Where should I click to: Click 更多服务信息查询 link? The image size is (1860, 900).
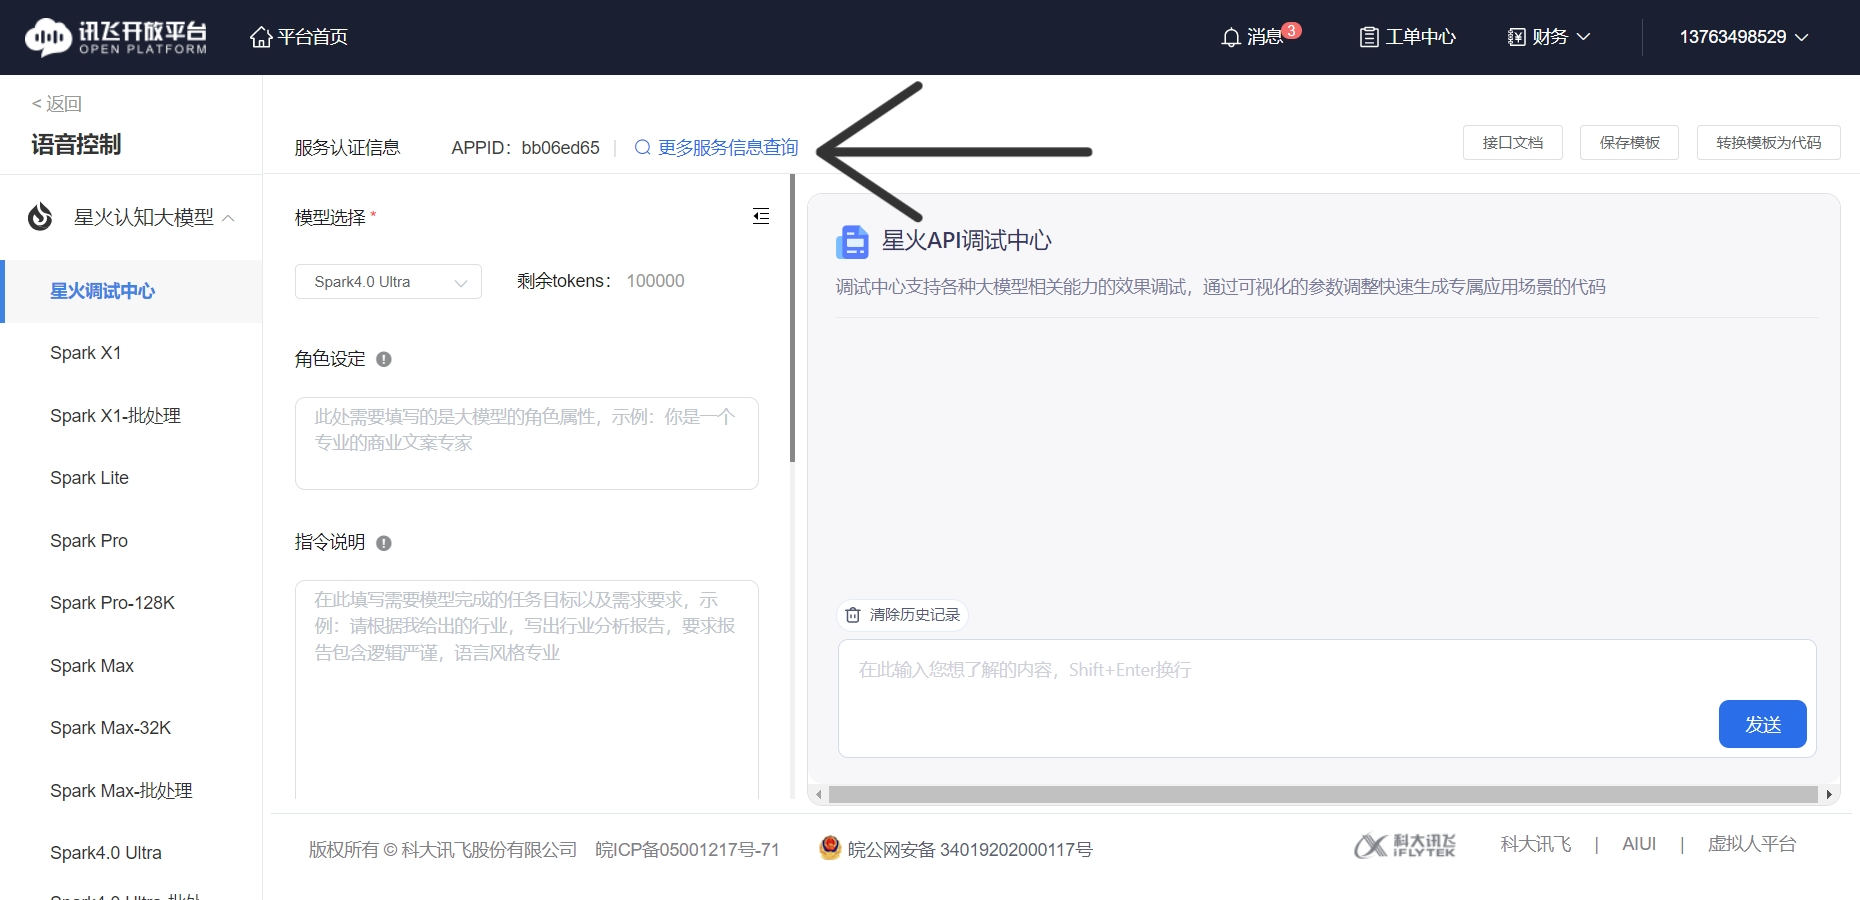coord(728,148)
